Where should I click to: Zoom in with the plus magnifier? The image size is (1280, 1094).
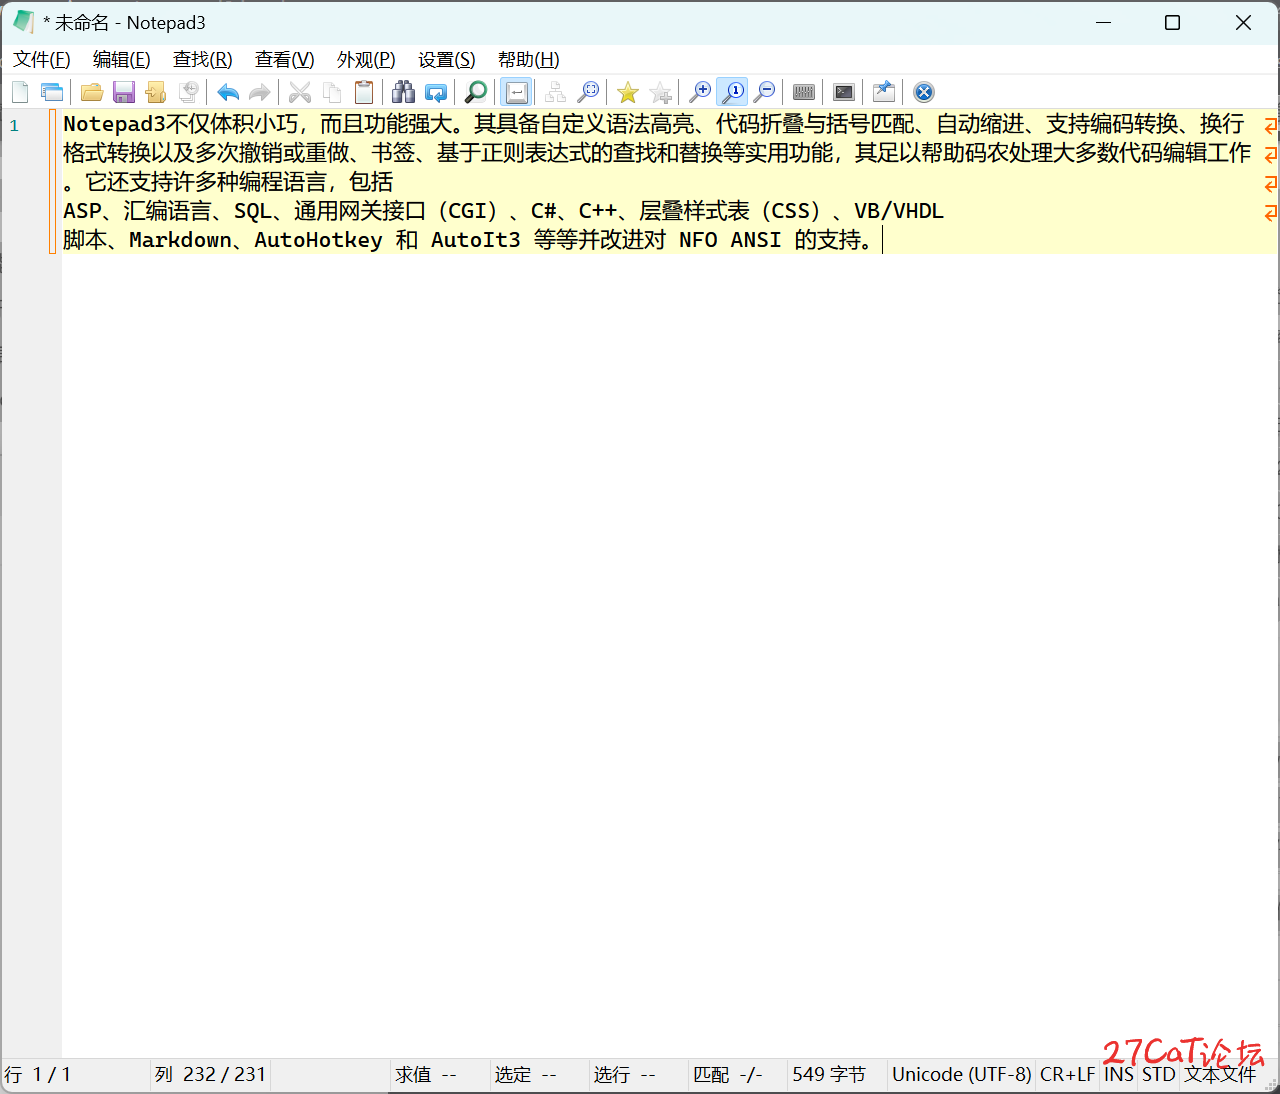(700, 93)
